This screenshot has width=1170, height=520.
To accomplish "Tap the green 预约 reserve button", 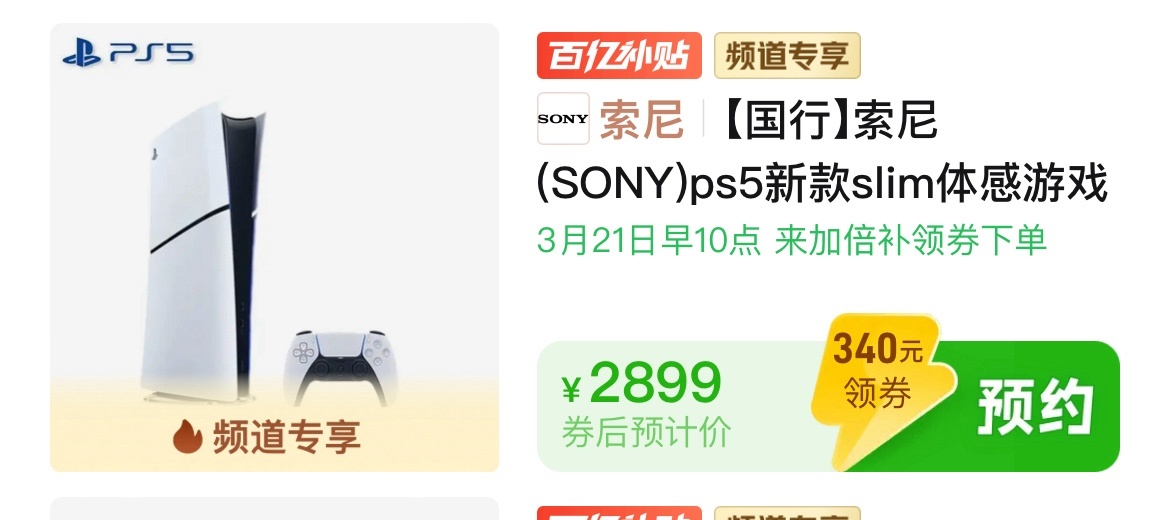I will coord(1035,407).
